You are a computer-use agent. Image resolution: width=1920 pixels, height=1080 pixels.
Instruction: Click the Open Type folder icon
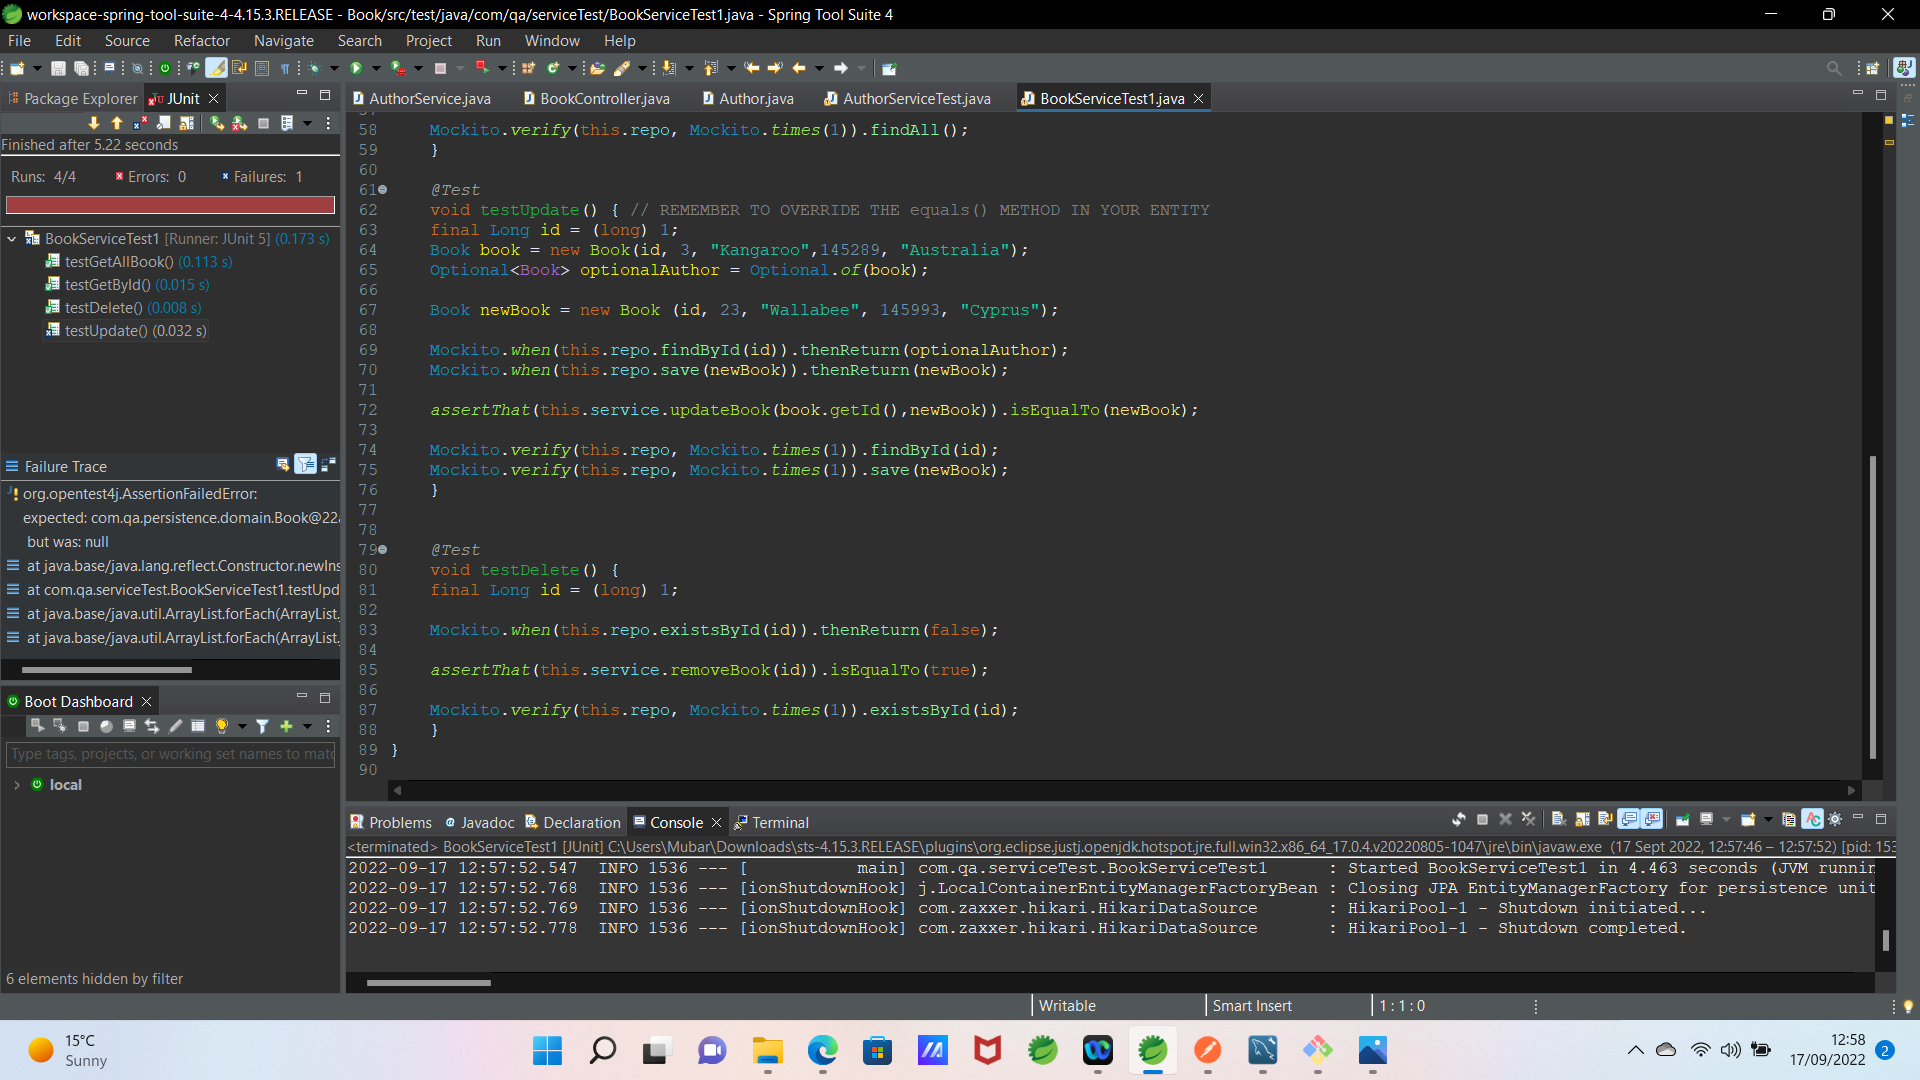pos(597,68)
